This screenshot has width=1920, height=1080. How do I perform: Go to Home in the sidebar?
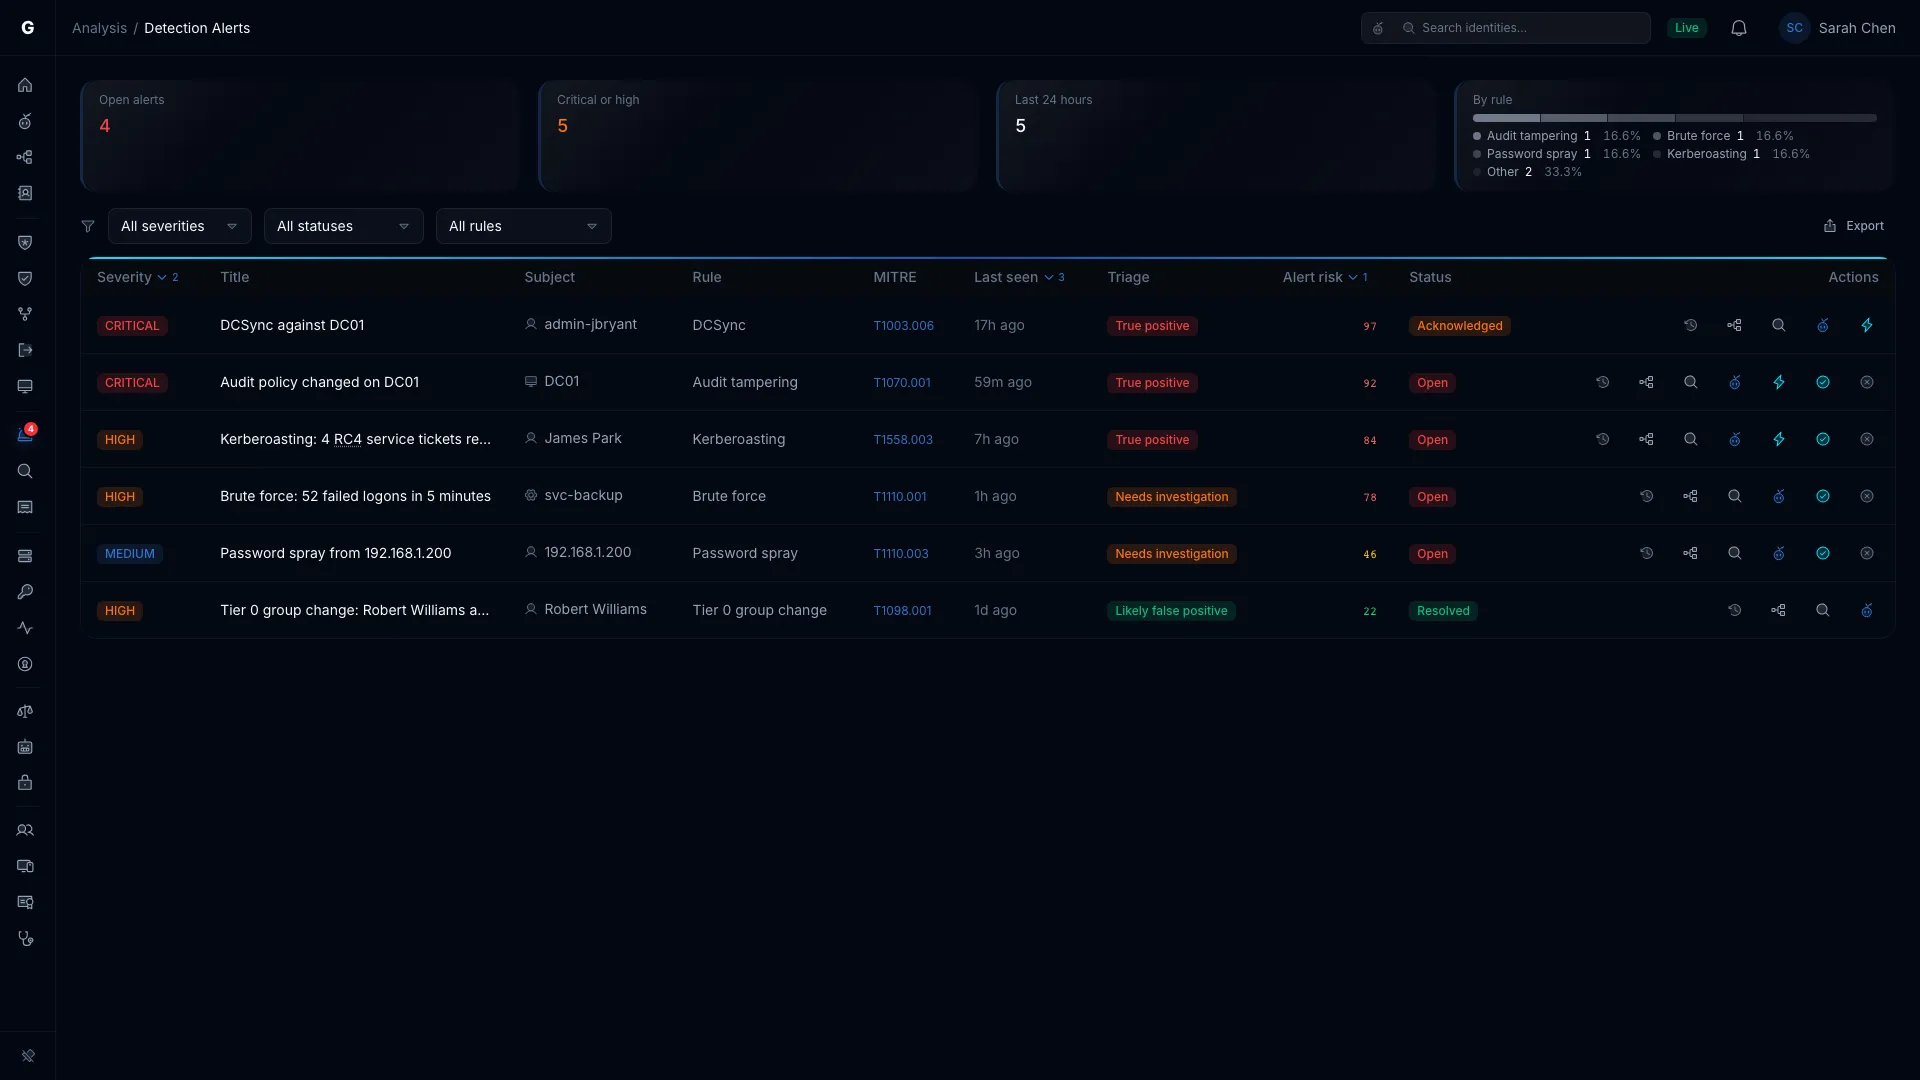(x=25, y=85)
